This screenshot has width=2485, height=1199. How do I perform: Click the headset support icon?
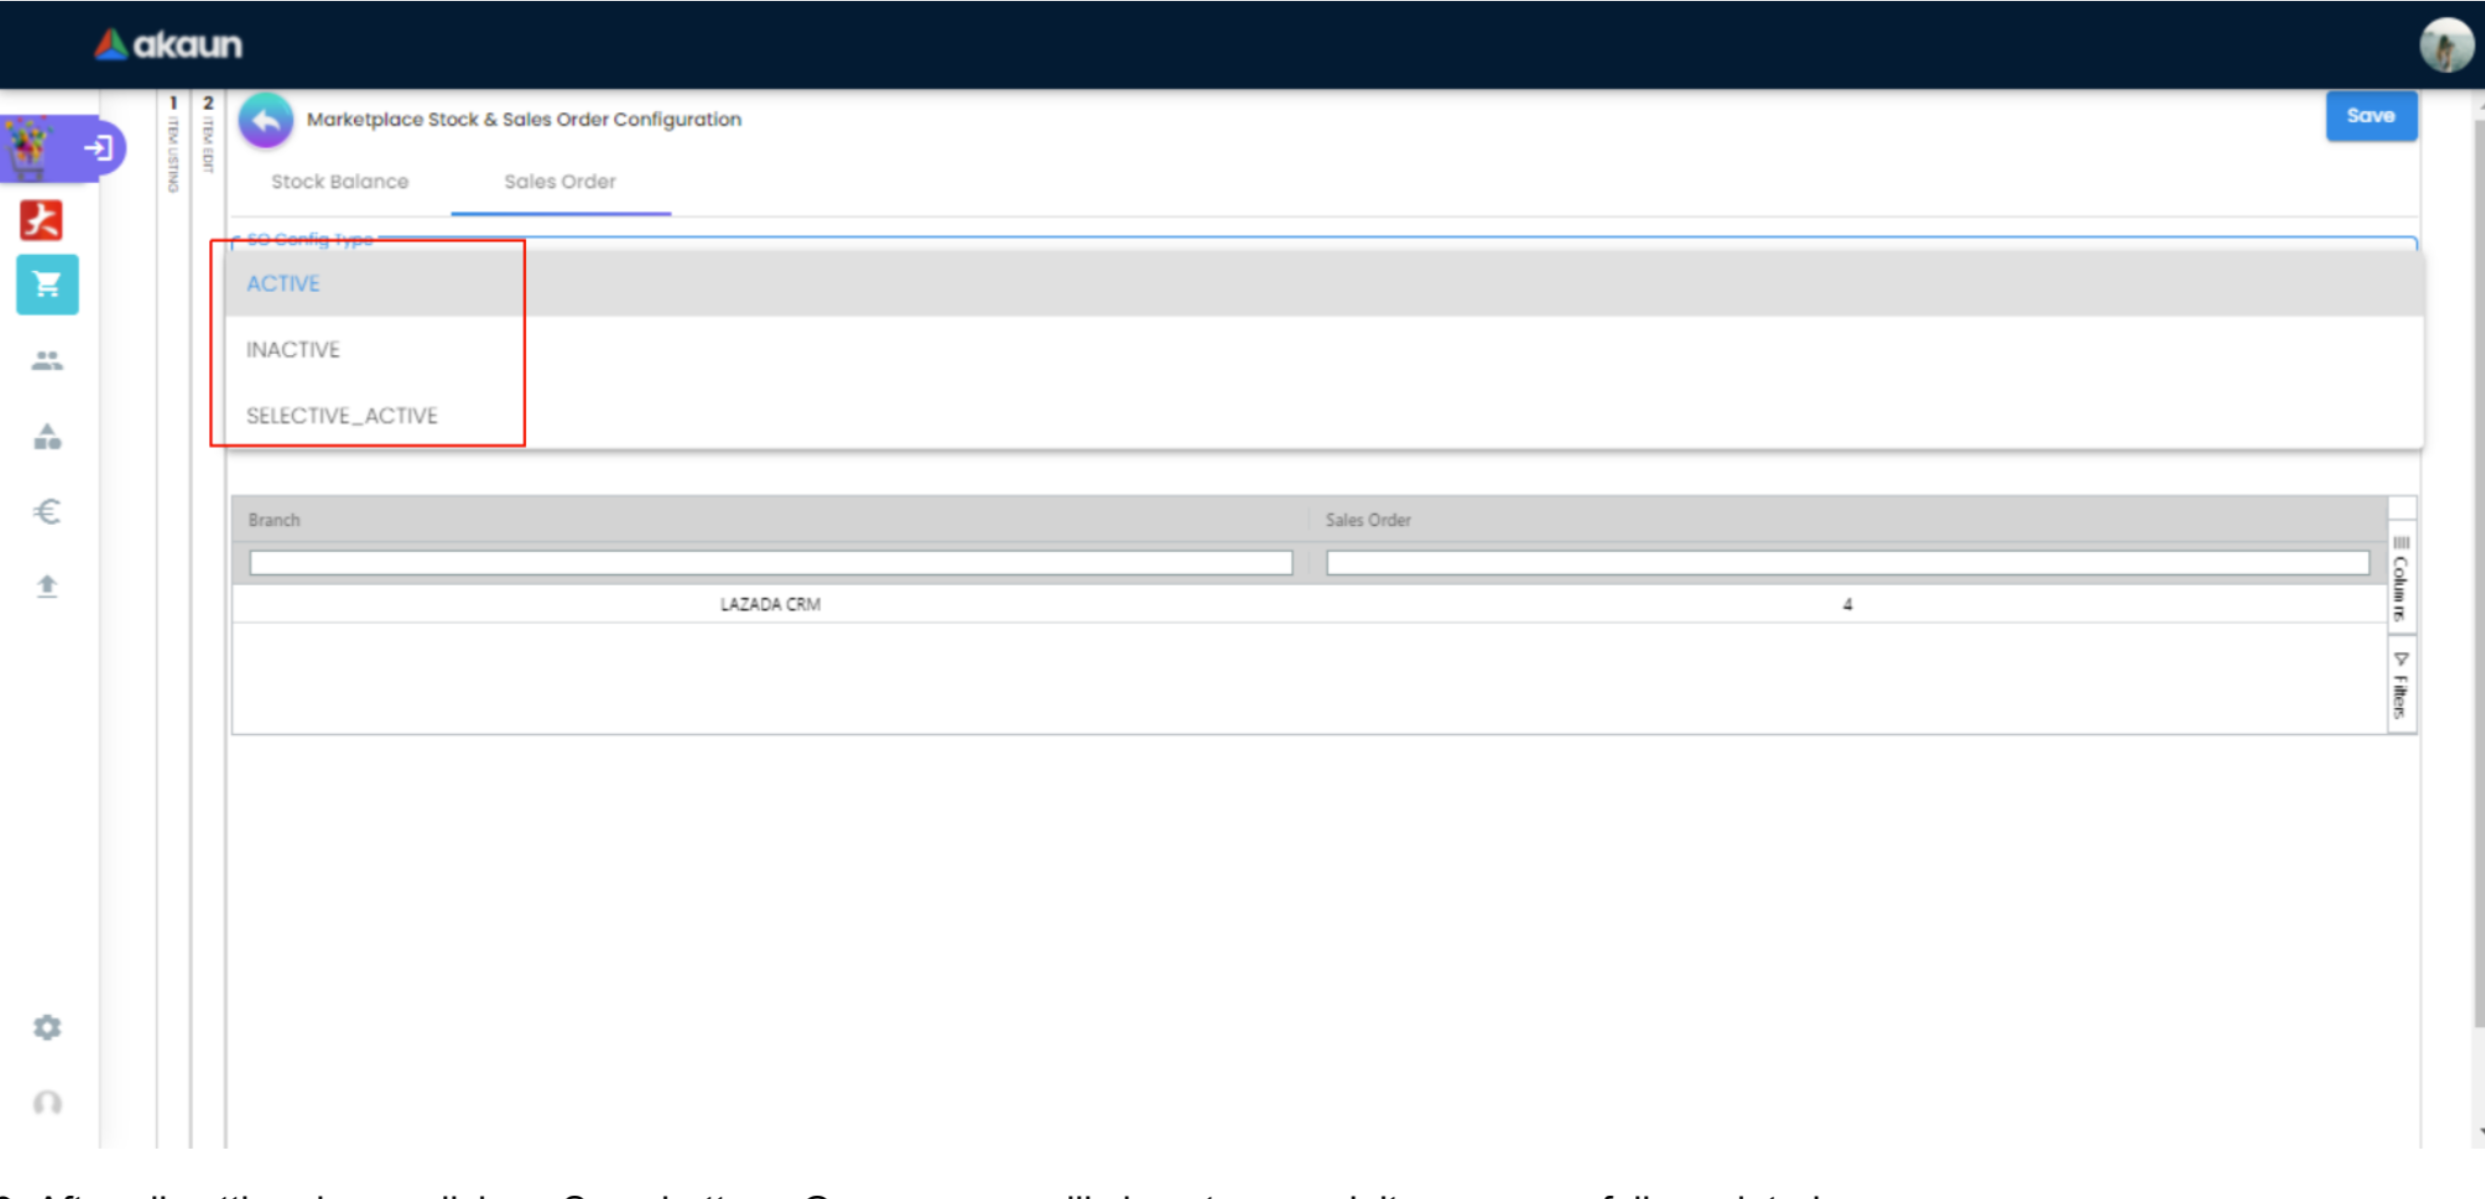pyautogui.click(x=47, y=1103)
